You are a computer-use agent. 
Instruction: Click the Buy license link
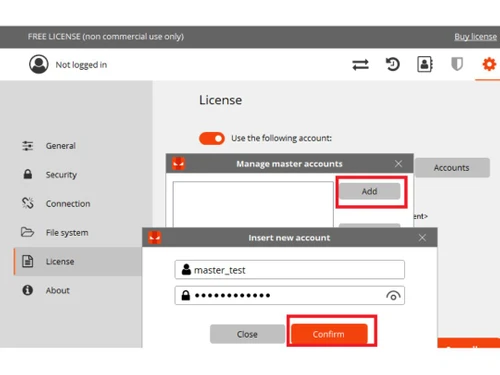[475, 37]
